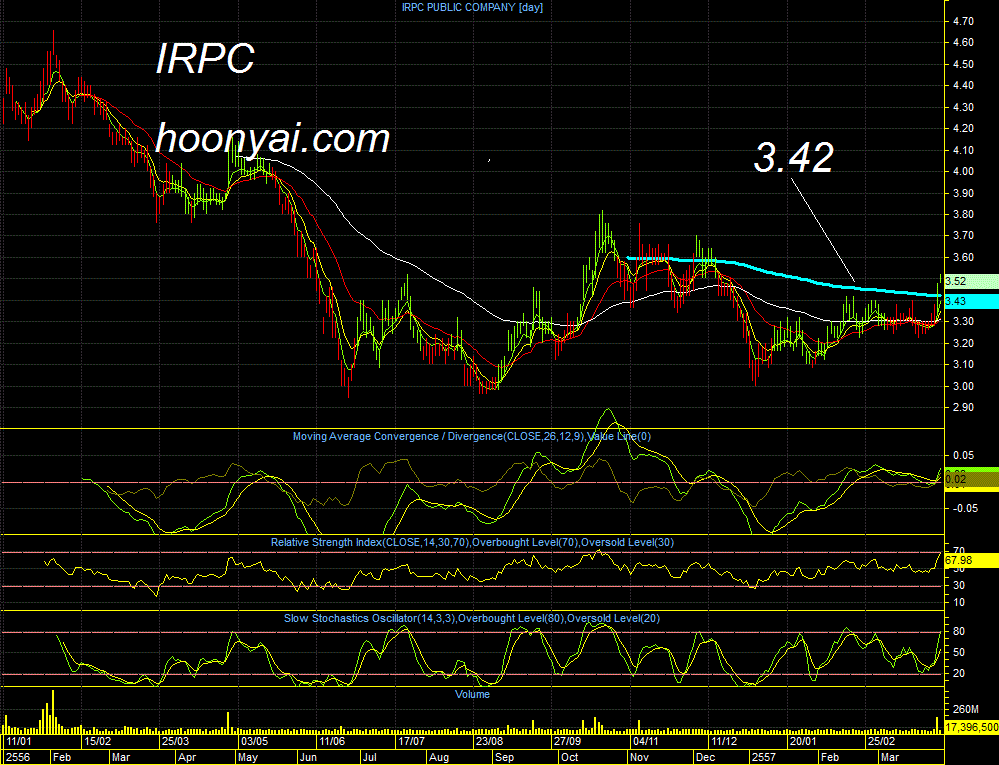
Task: Select the 11/06 date label
Action: pyautogui.click(x=332, y=741)
